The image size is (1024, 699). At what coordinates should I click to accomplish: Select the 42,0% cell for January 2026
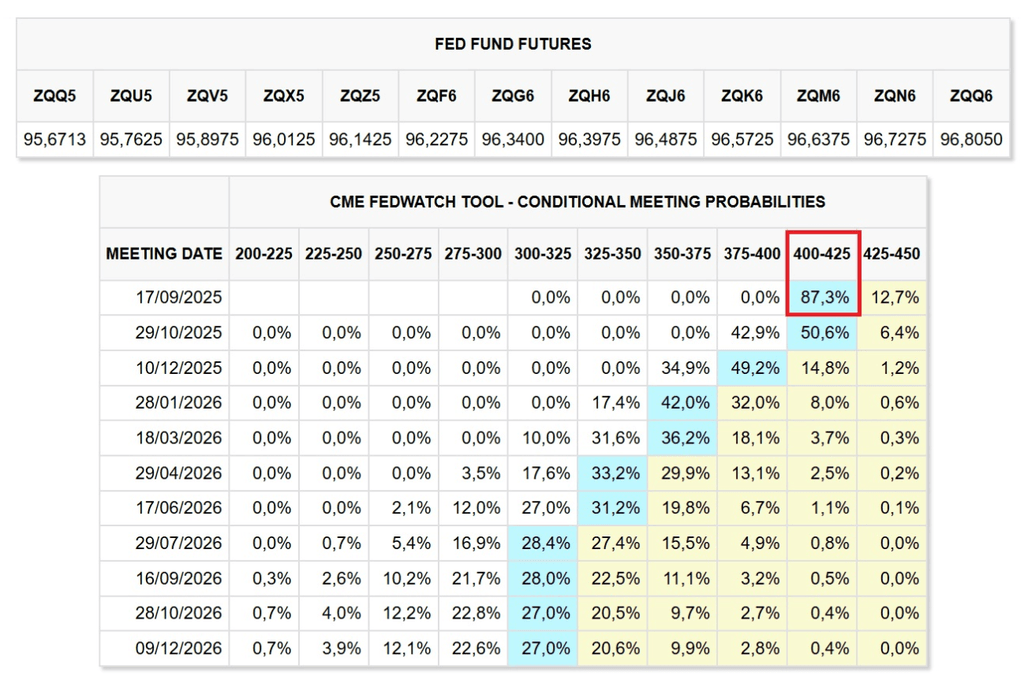(x=682, y=402)
